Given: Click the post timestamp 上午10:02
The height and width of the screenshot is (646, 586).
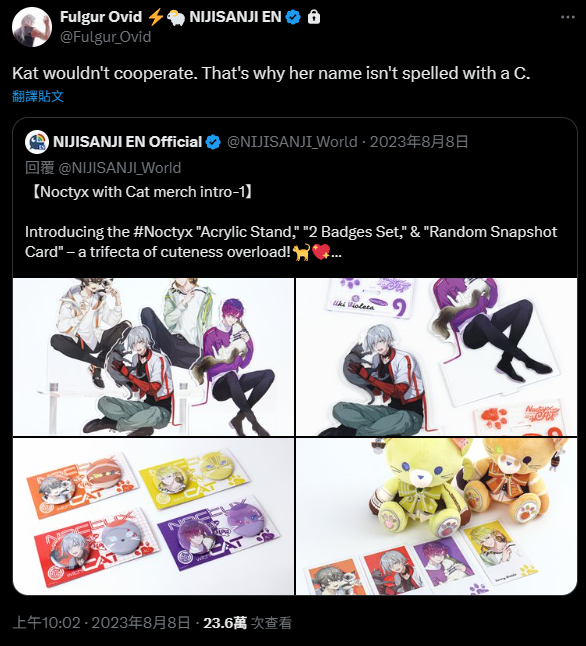Looking at the screenshot, I should tap(46, 623).
